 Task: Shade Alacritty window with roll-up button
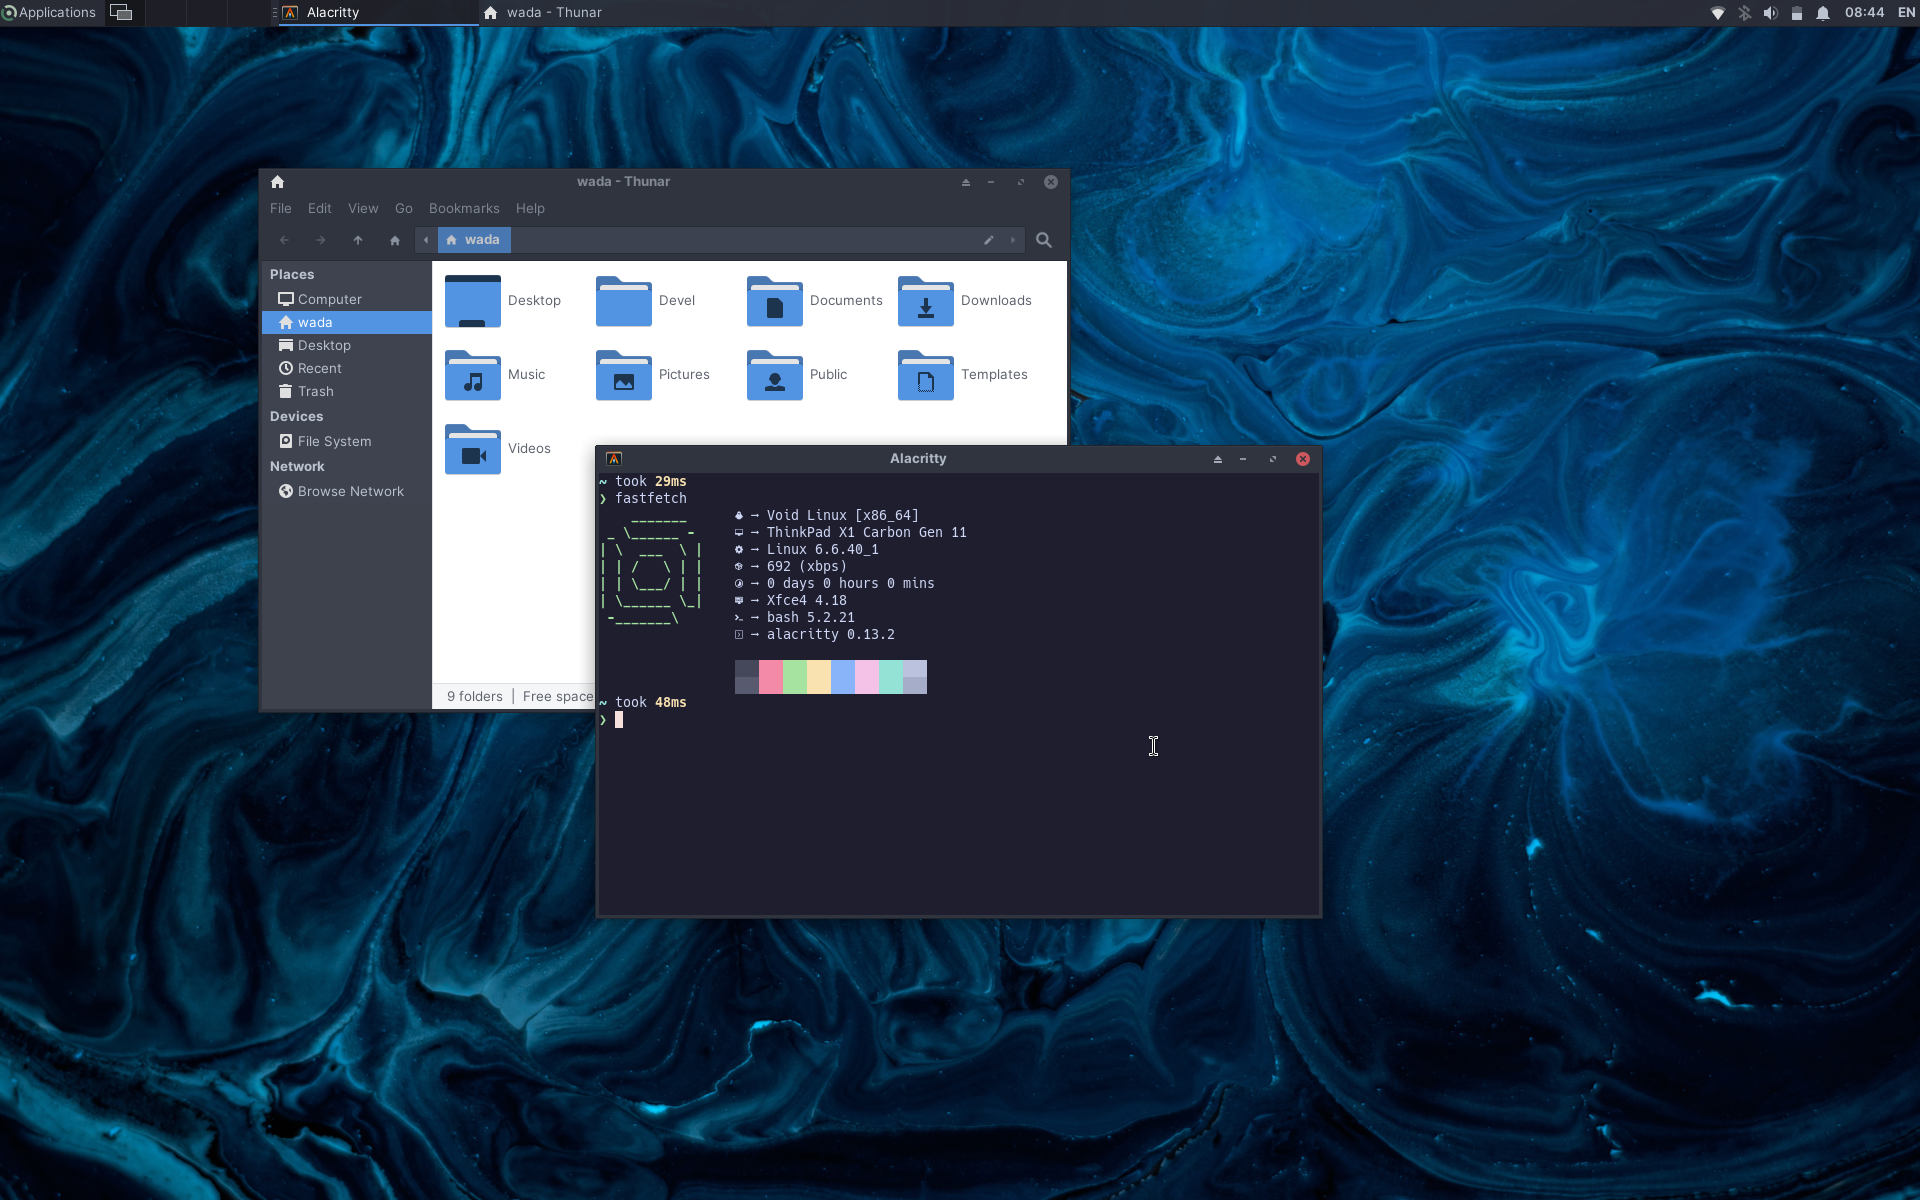point(1218,459)
